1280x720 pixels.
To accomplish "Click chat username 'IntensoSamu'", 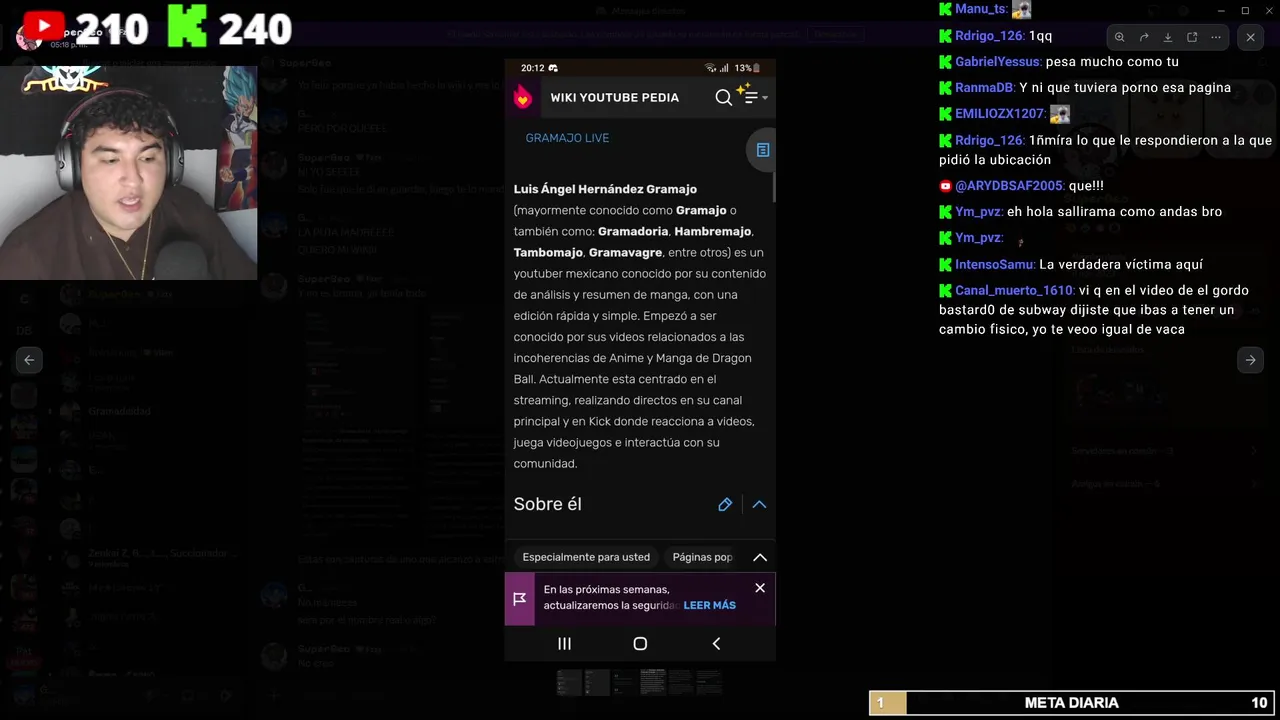I will click(994, 265).
